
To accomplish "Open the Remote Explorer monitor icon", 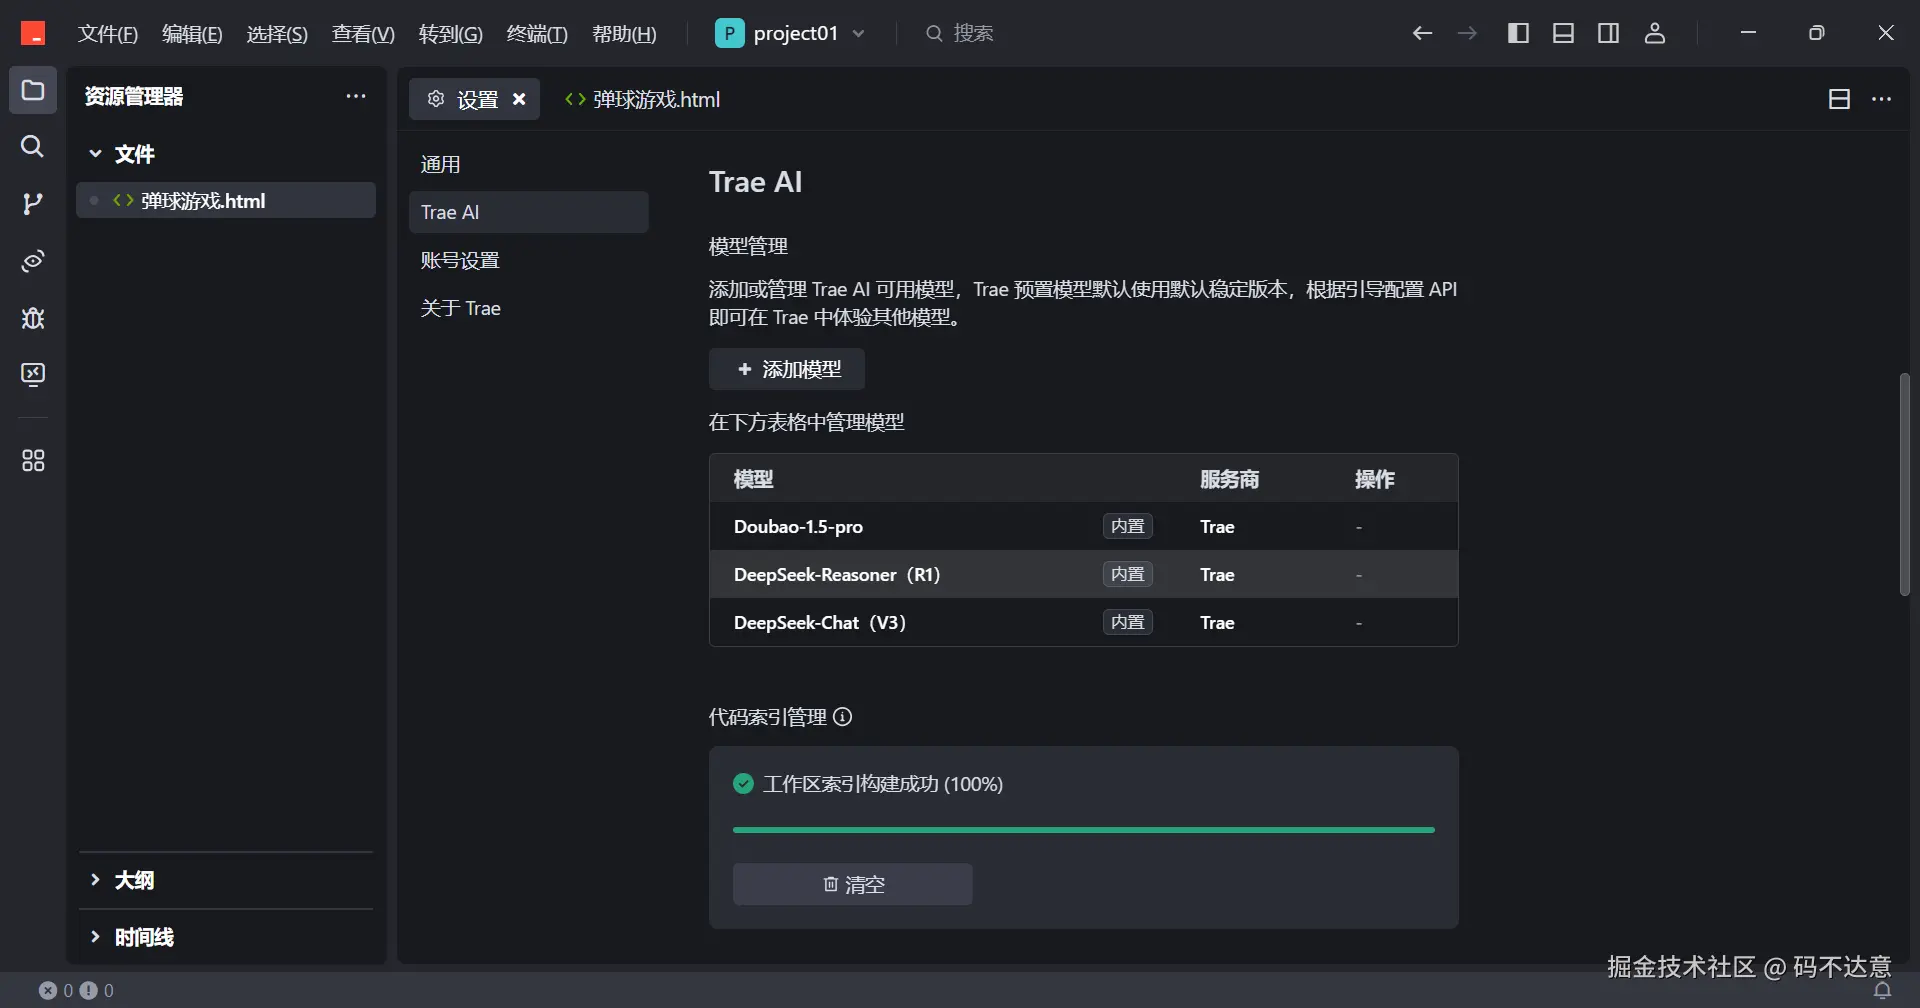I will point(33,374).
